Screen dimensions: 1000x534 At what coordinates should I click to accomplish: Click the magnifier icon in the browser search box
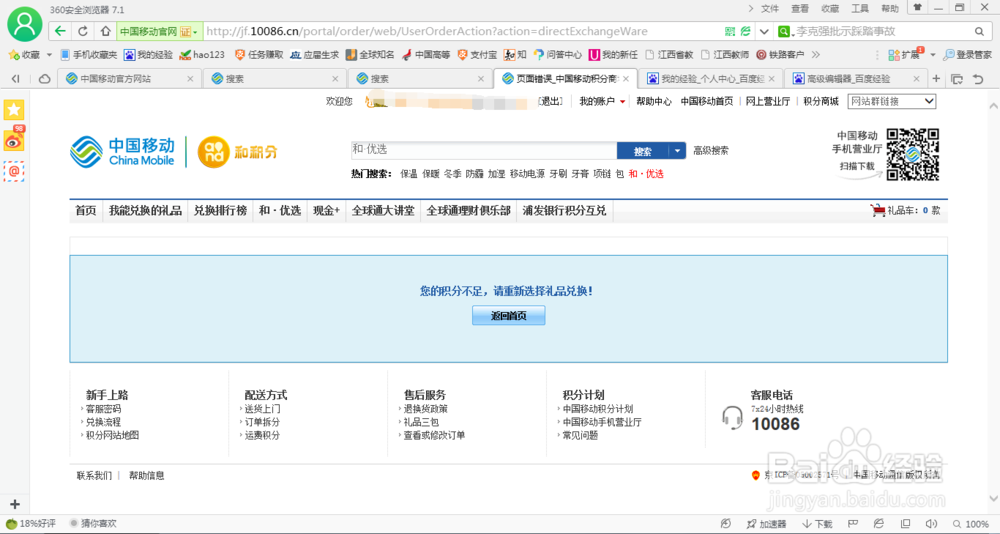[979, 31]
